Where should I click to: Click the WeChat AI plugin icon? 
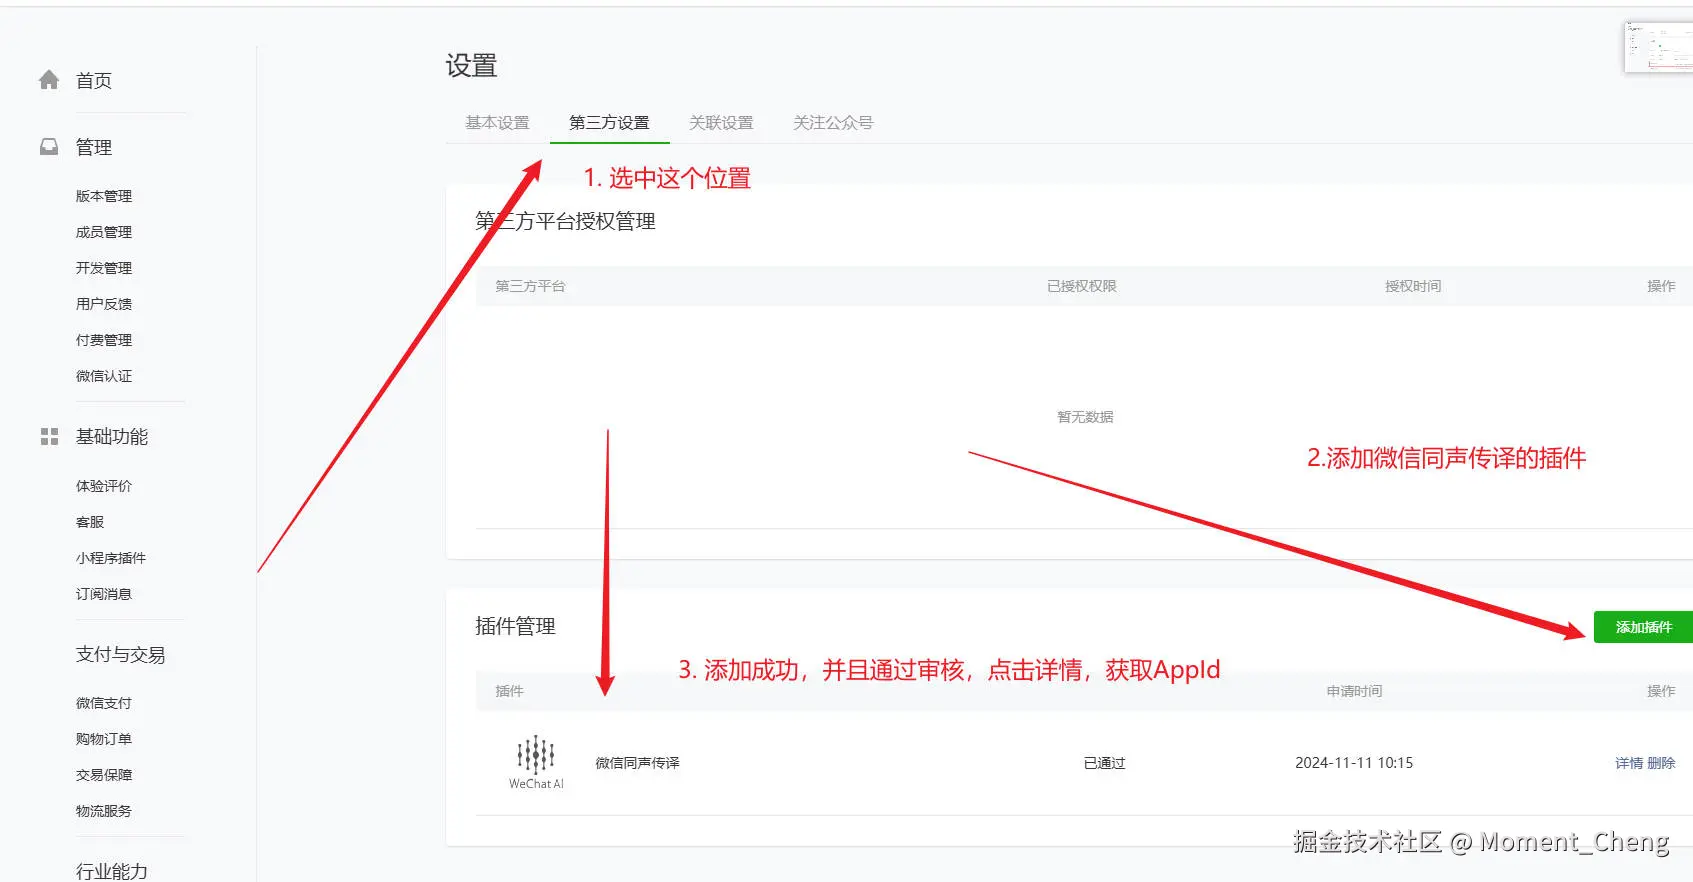tap(536, 762)
